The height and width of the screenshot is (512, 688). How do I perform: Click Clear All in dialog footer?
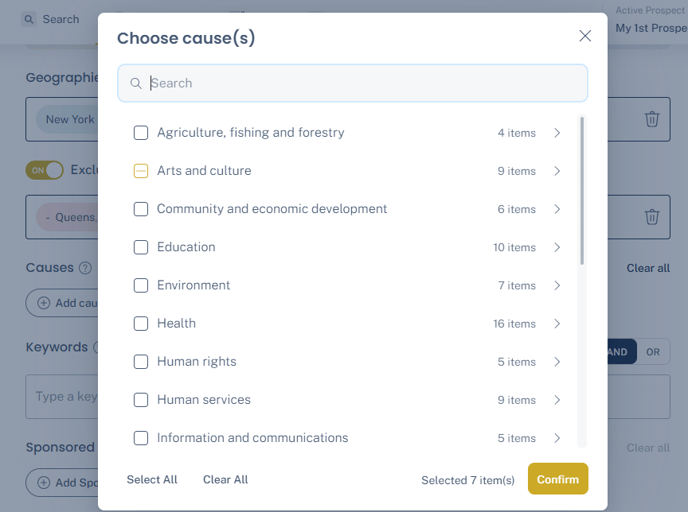point(225,480)
